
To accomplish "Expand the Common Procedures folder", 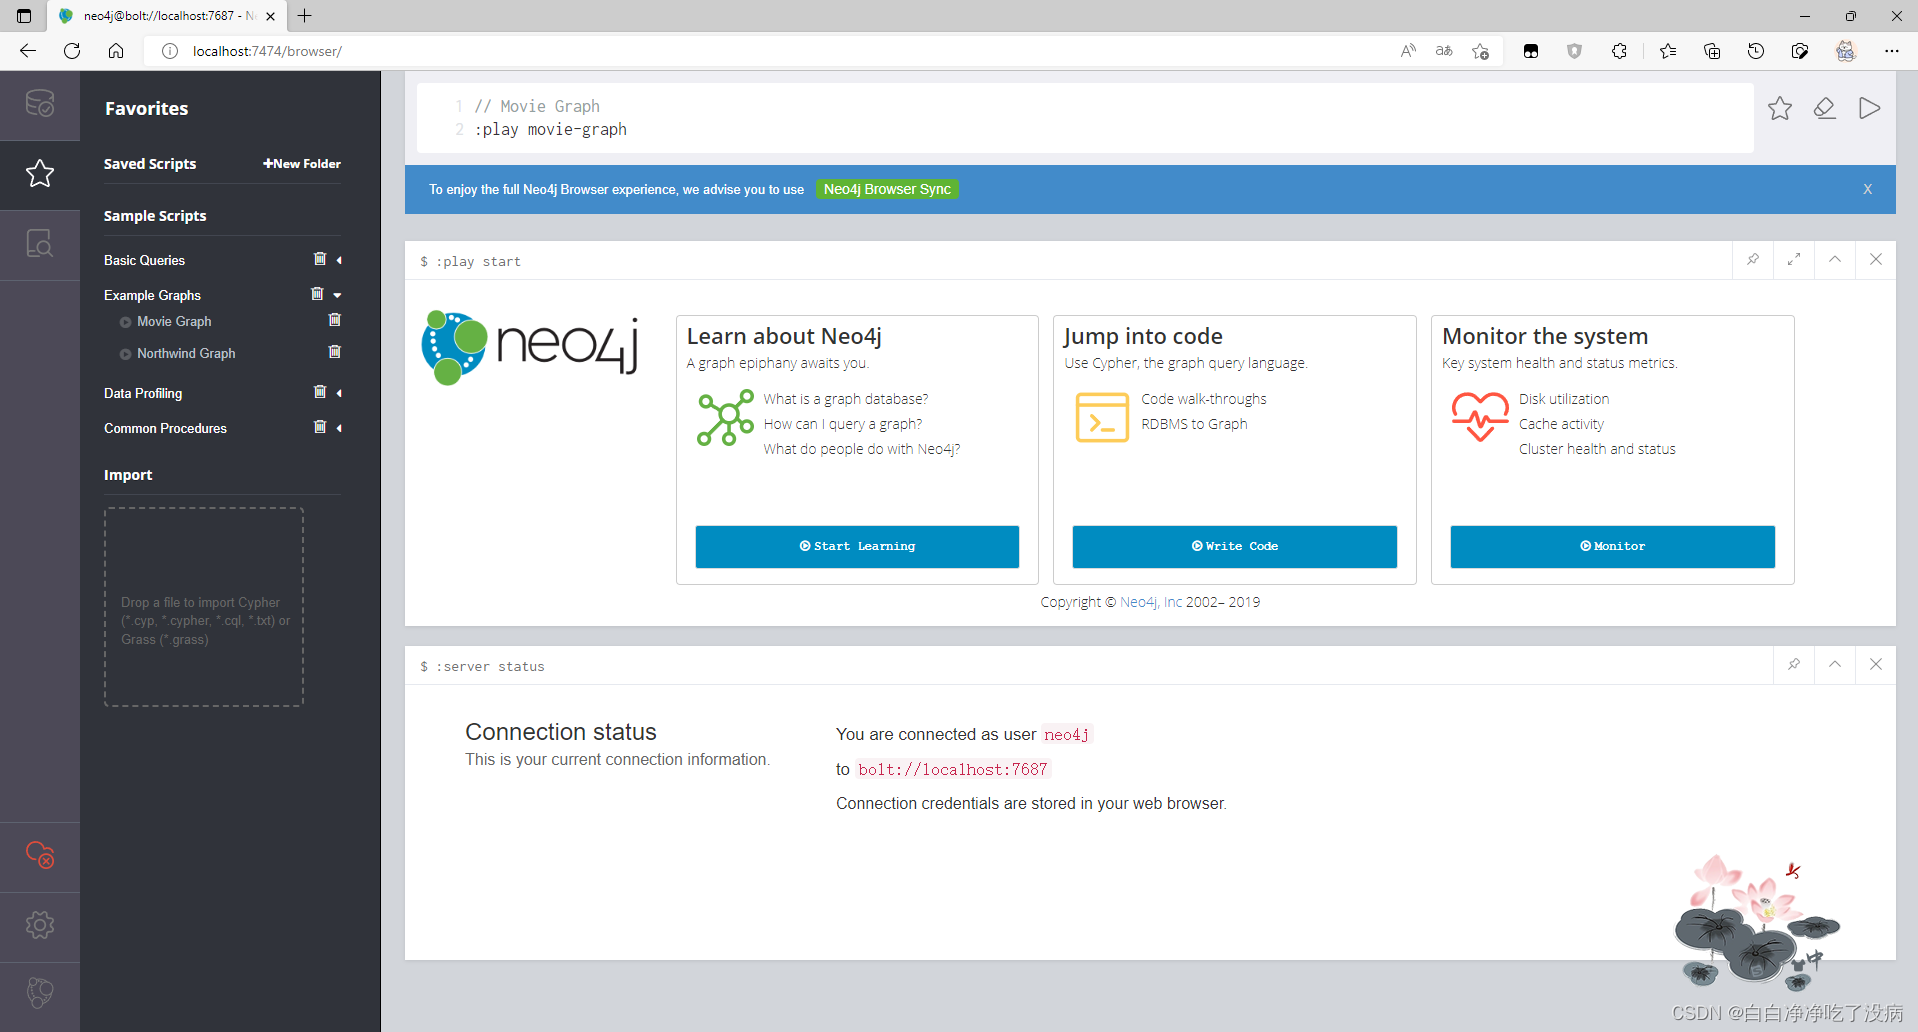I will point(339,428).
